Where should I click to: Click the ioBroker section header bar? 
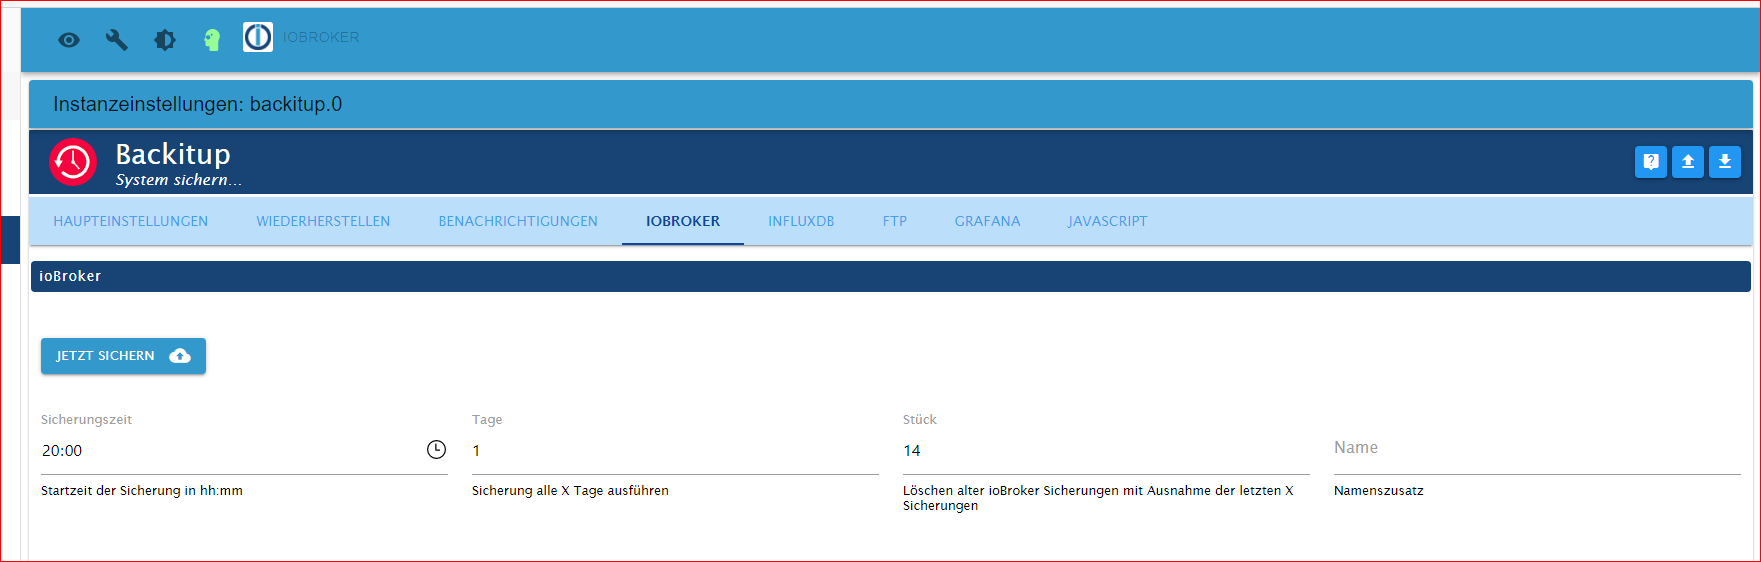point(890,276)
